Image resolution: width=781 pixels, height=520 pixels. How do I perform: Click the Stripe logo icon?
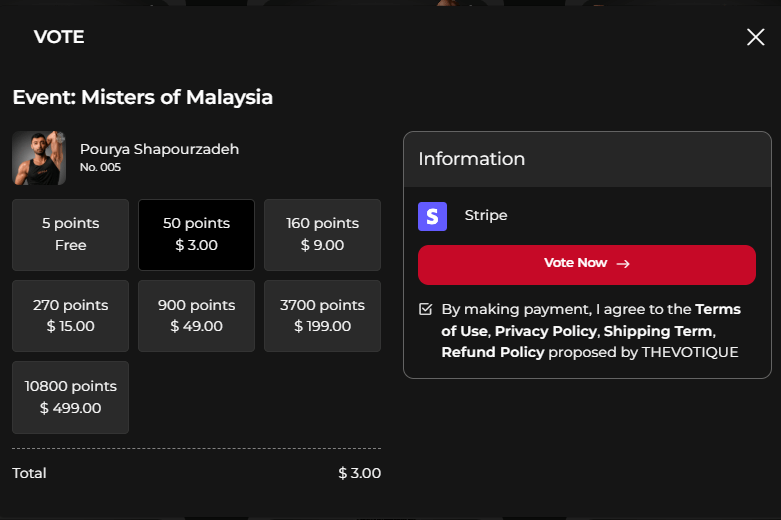(432, 216)
